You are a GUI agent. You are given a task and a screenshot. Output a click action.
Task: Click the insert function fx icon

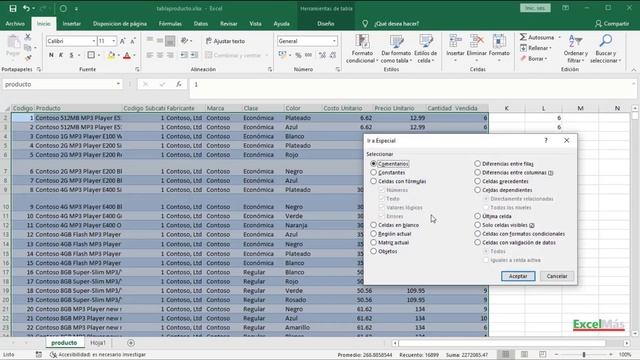point(179,84)
